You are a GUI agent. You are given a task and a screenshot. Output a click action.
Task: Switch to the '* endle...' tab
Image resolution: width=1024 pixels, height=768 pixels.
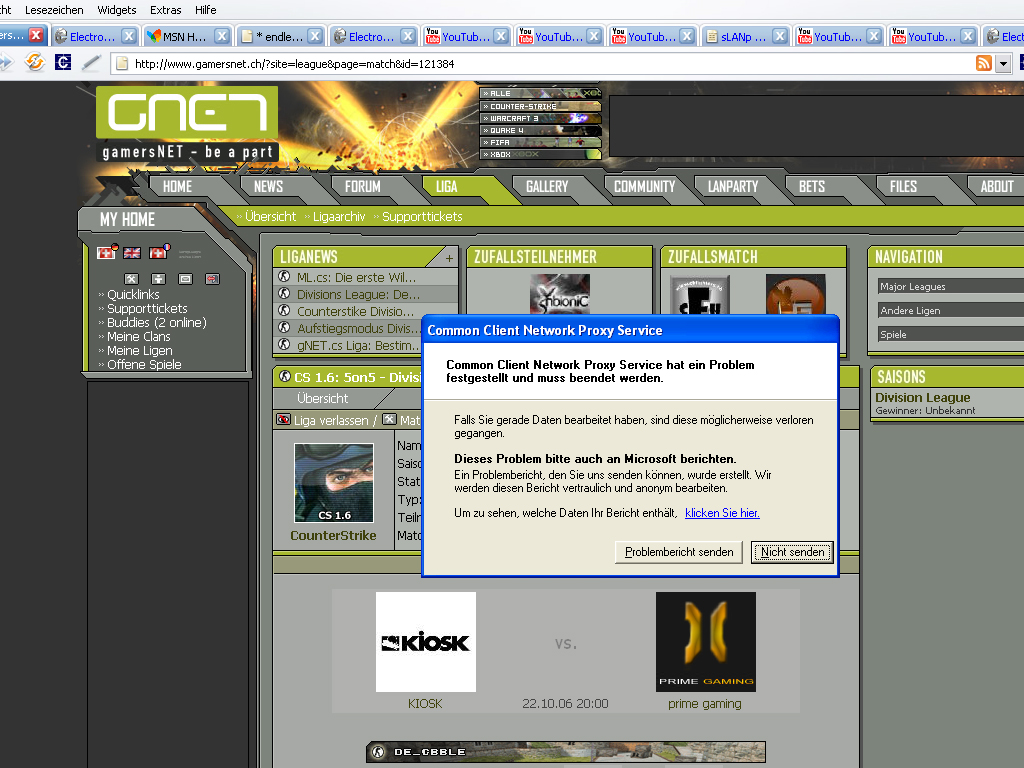[281, 36]
